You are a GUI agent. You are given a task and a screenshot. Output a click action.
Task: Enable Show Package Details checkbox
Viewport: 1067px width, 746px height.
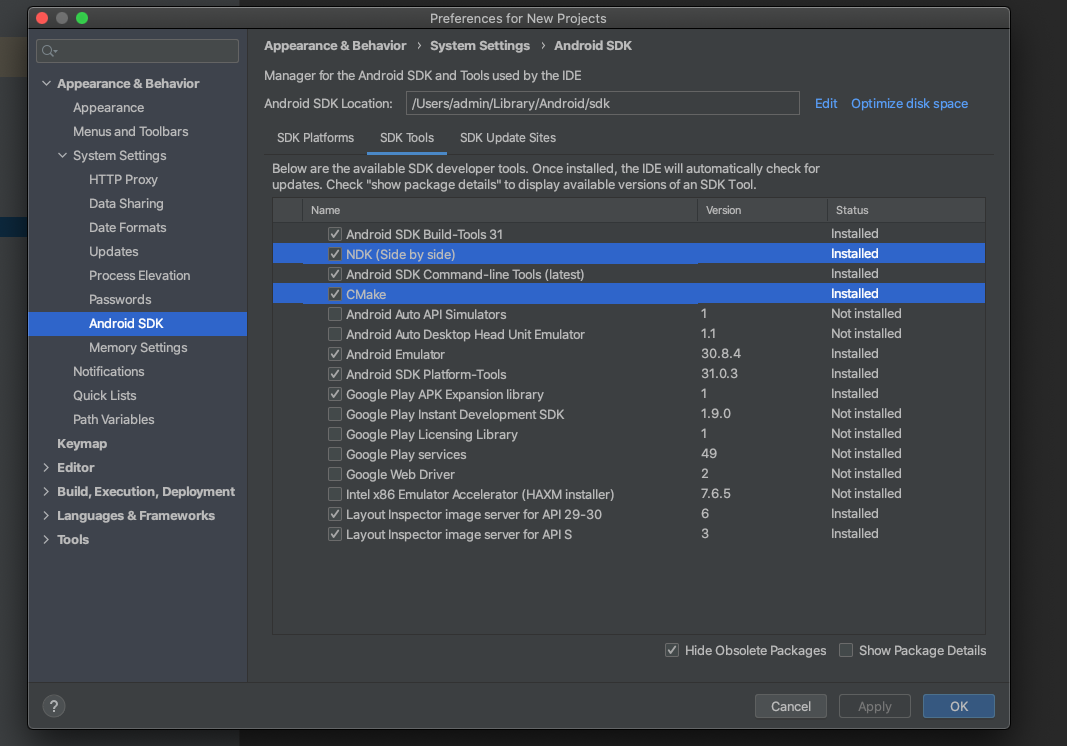pos(846,650)
